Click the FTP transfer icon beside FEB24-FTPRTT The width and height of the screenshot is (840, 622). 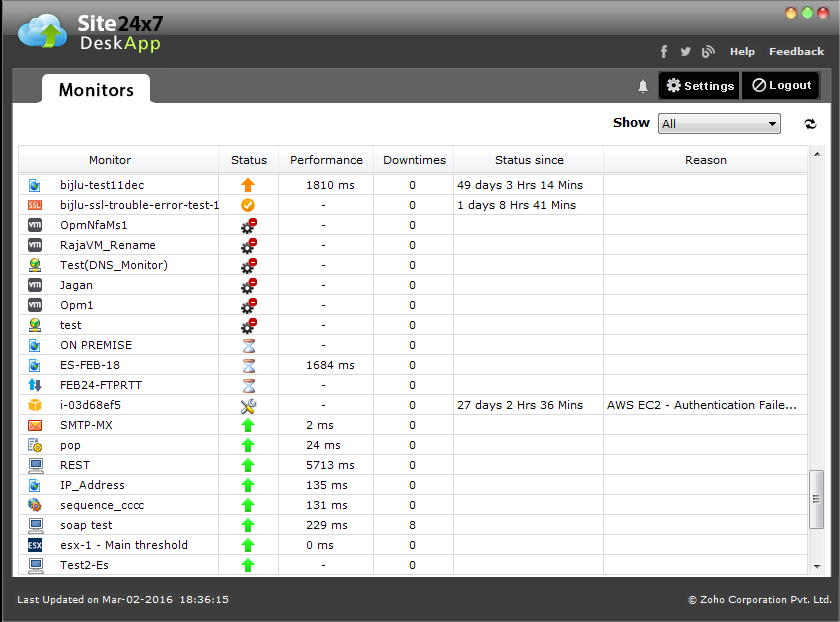point(35,385)
